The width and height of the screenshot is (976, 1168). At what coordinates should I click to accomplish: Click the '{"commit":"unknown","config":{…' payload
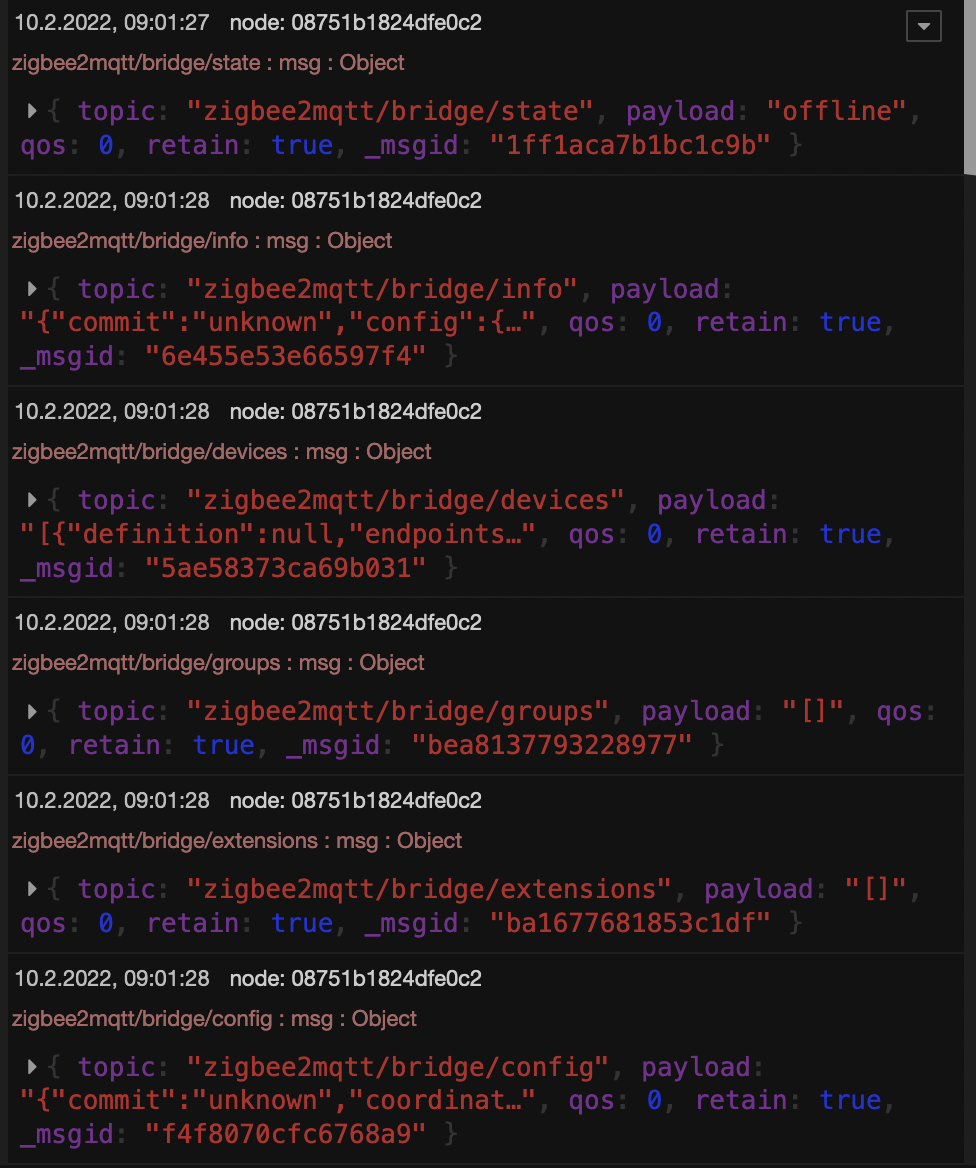click(278, 323)
